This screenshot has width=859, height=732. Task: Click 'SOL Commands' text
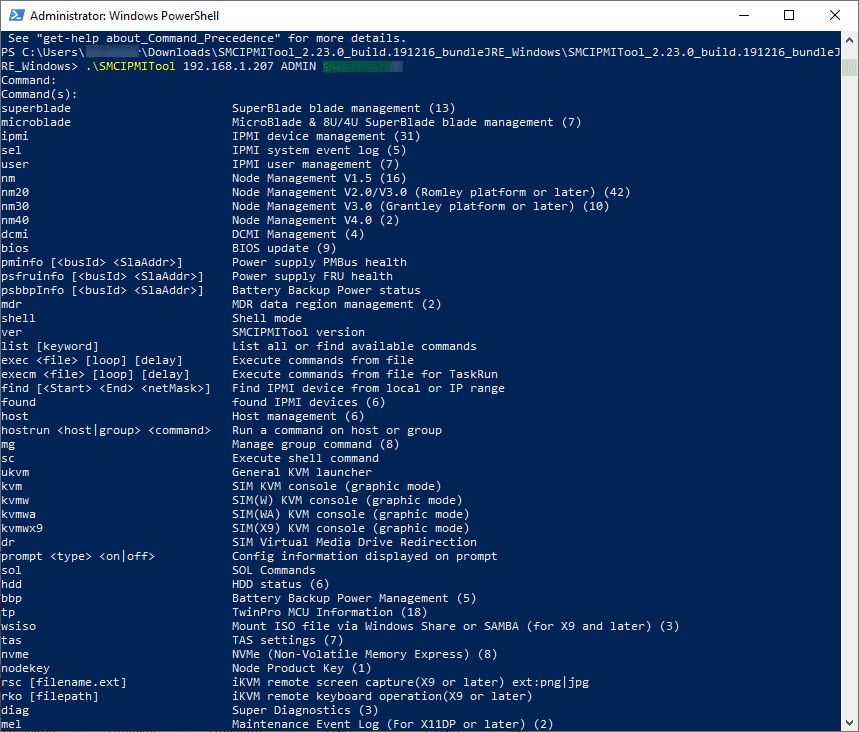[273, 570]
